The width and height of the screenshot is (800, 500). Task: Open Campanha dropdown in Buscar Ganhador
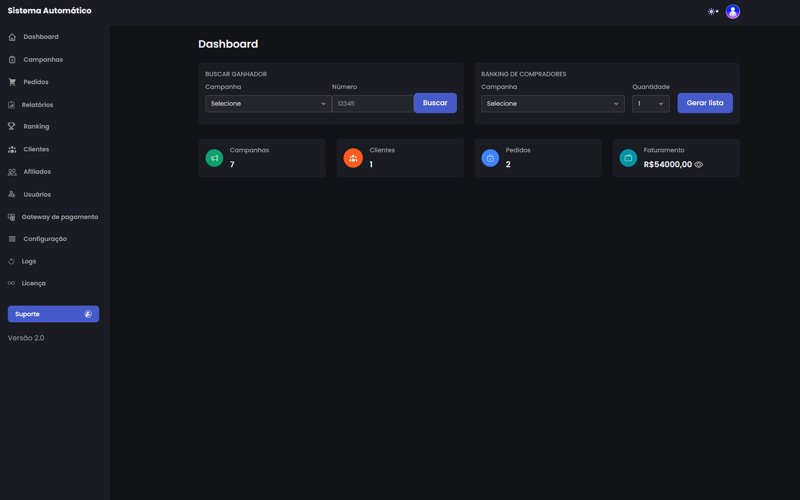coord(268,103)
